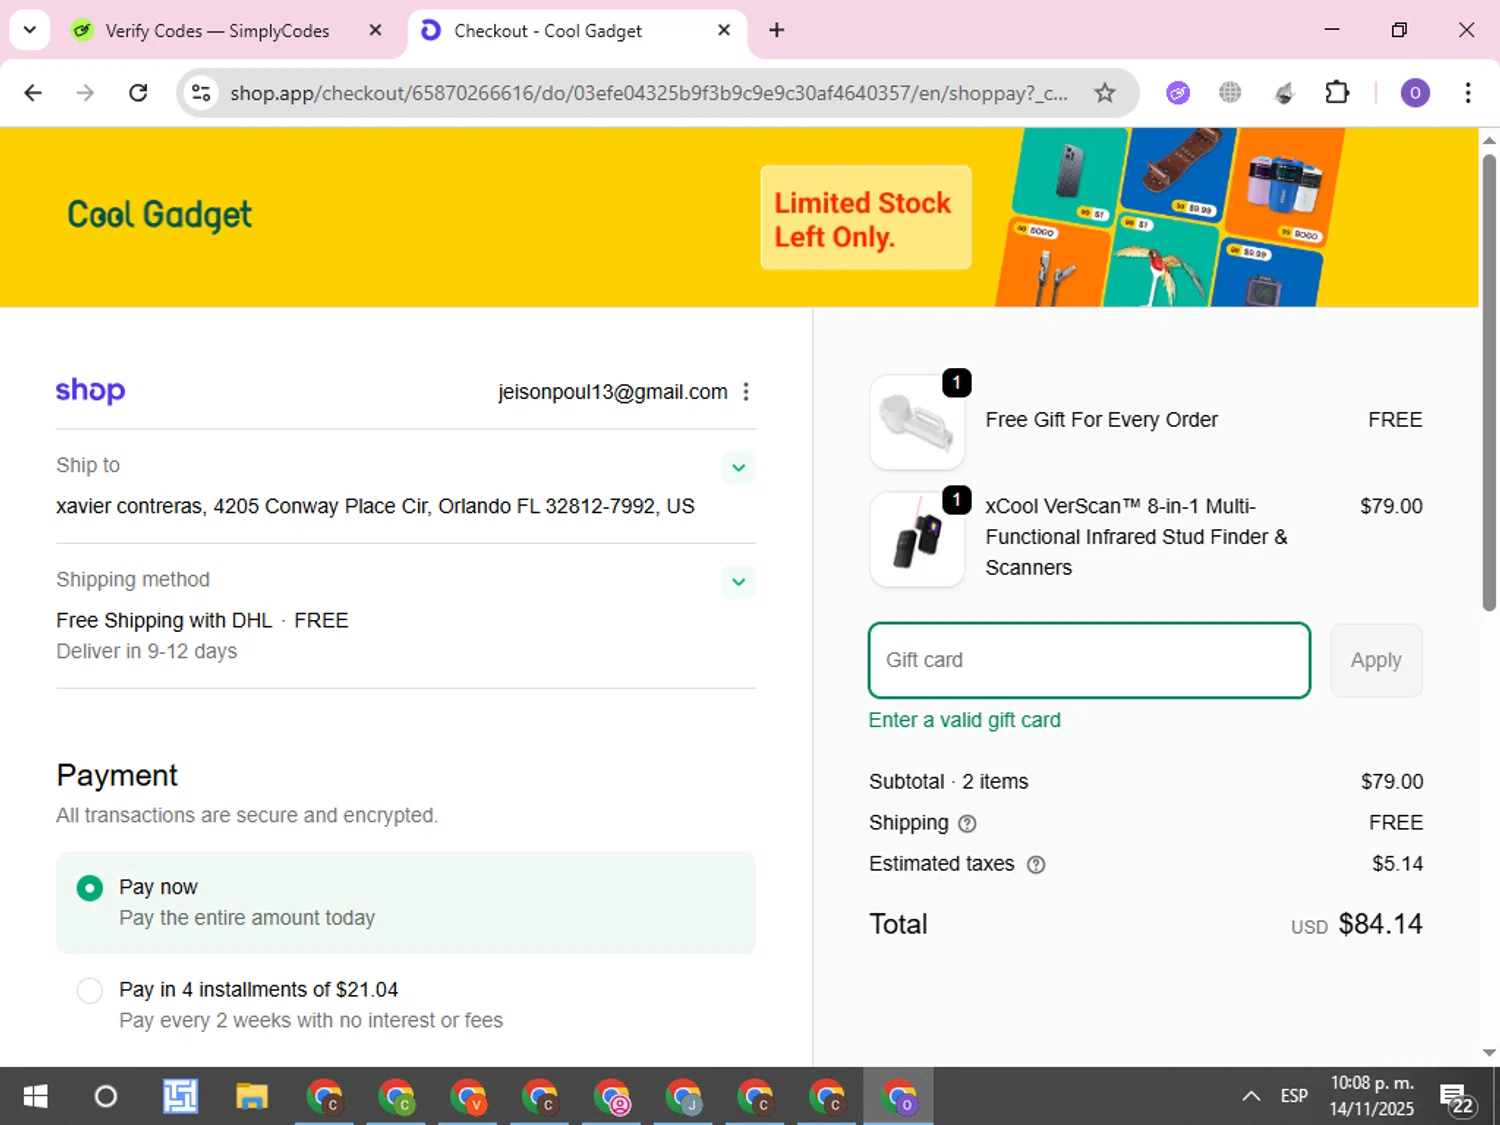Show hidden system tray icons

(1251, 1097)
